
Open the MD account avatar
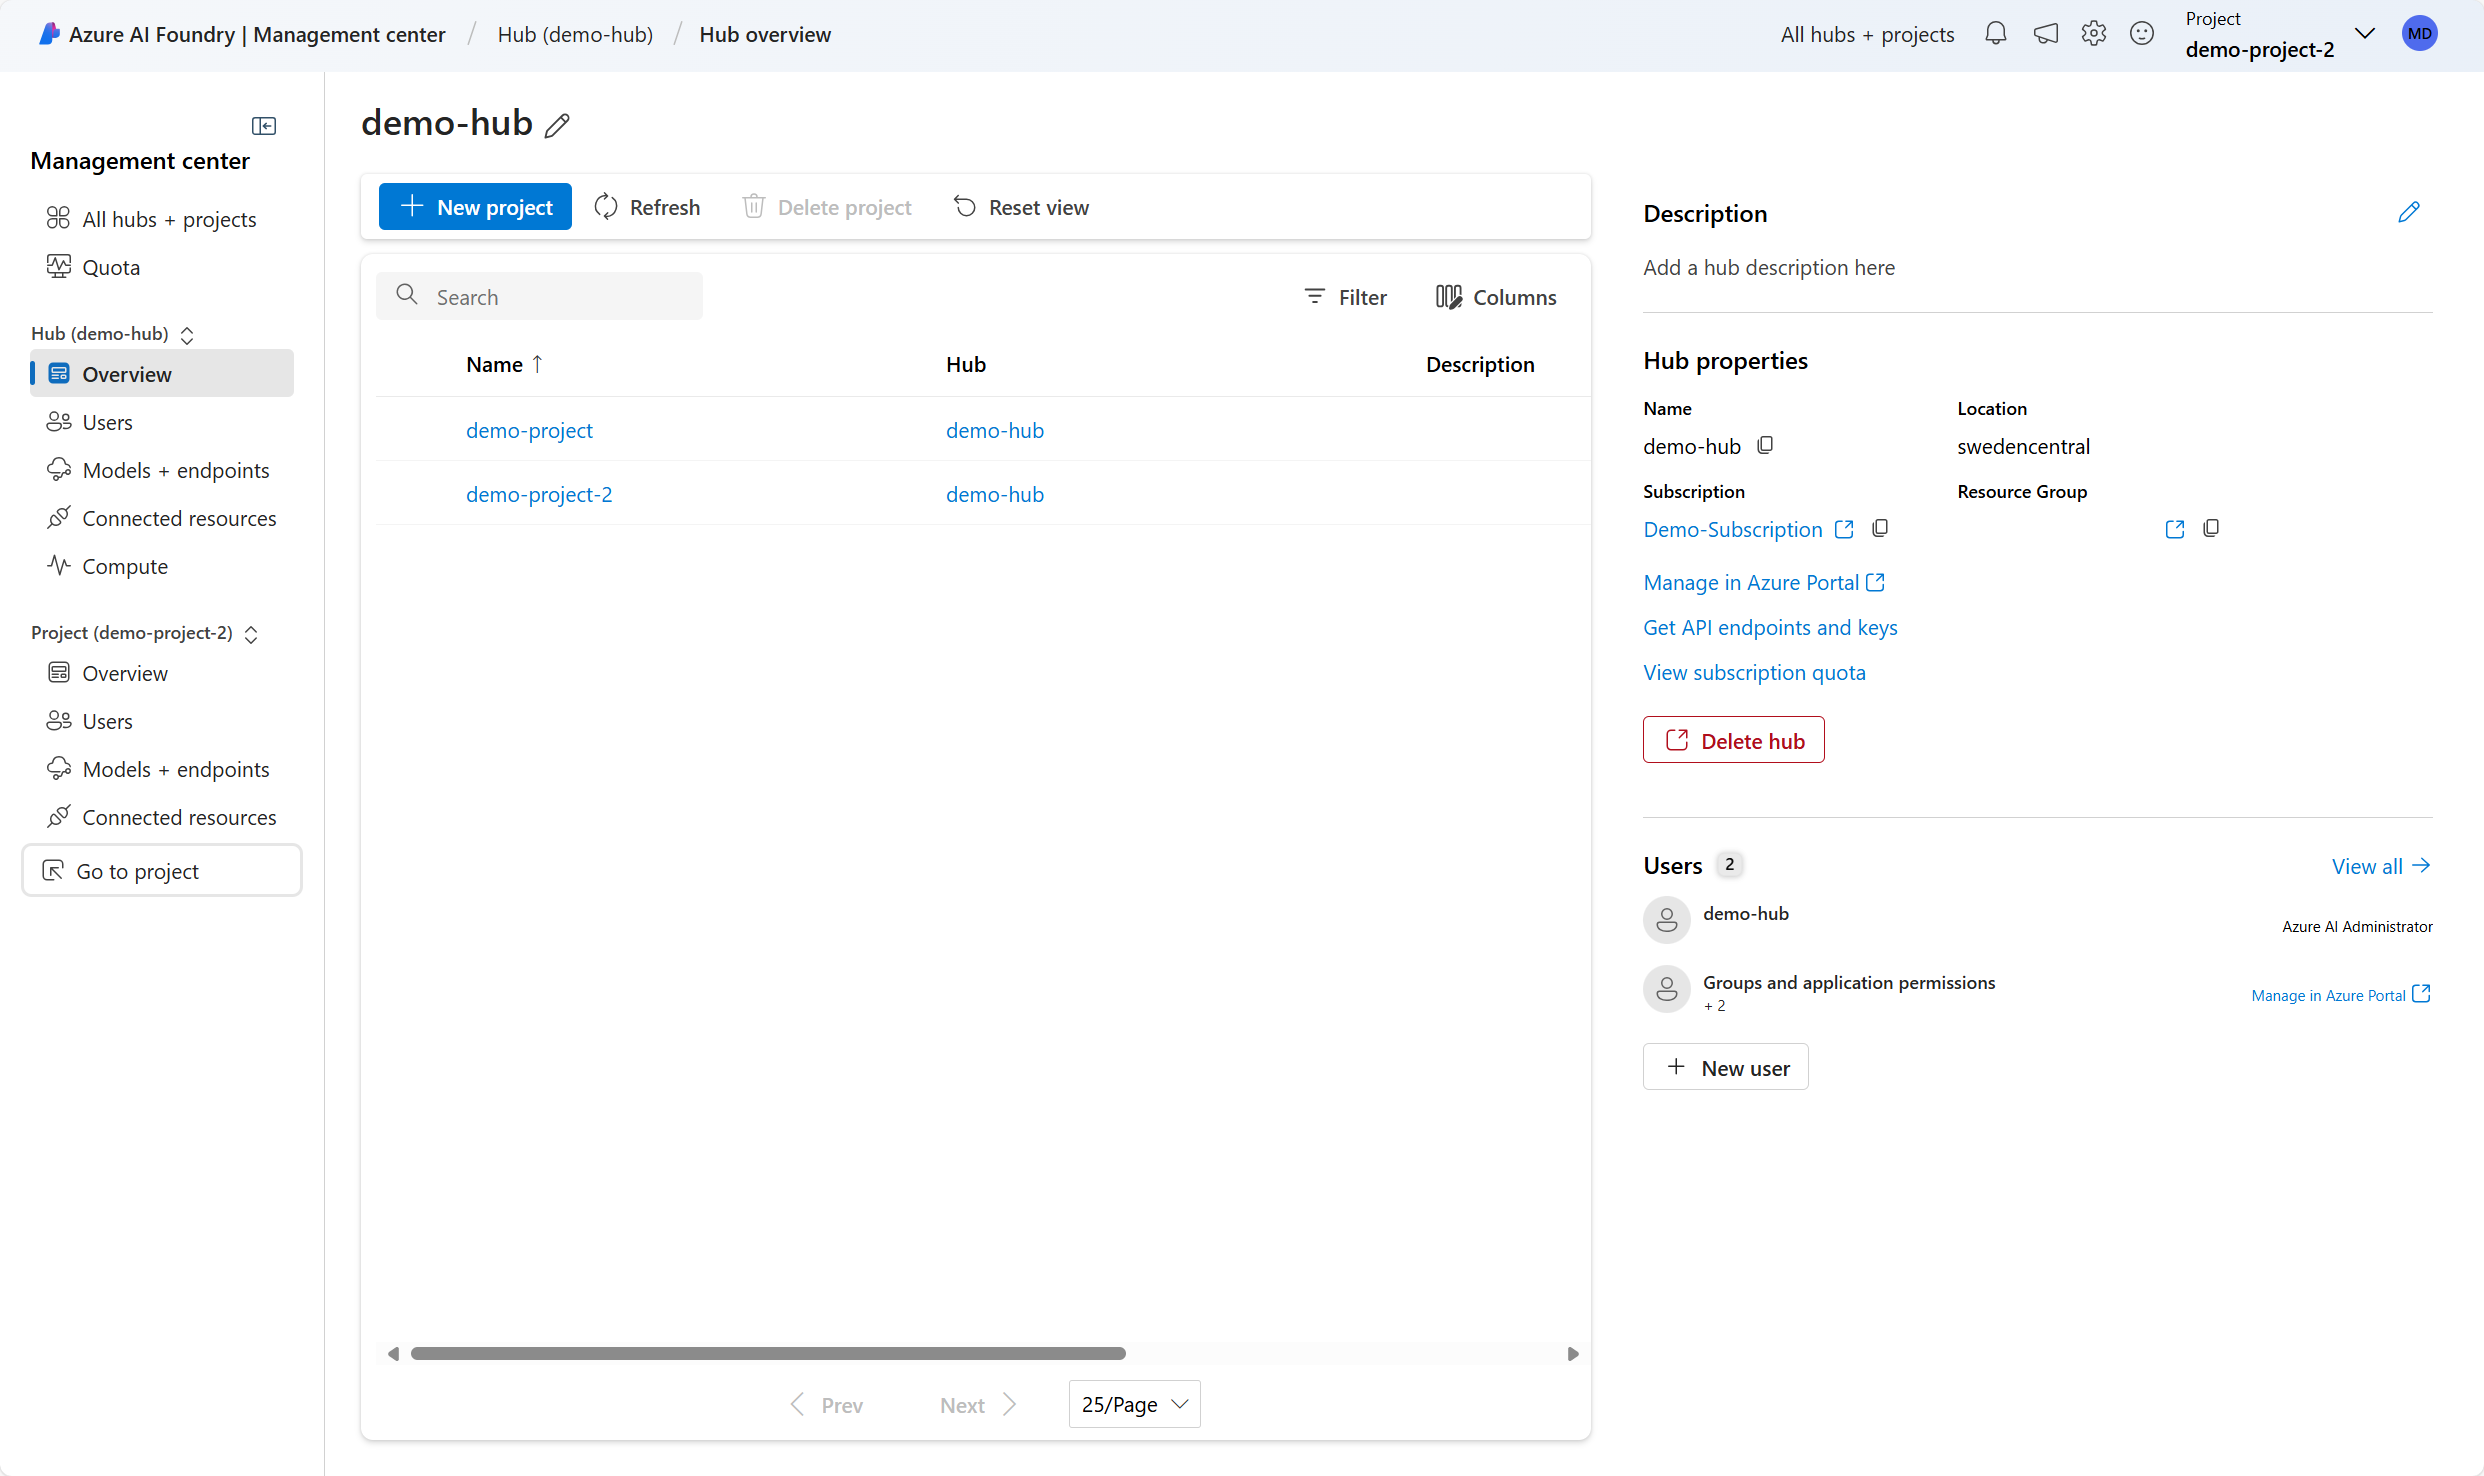tap(2420, 34)
